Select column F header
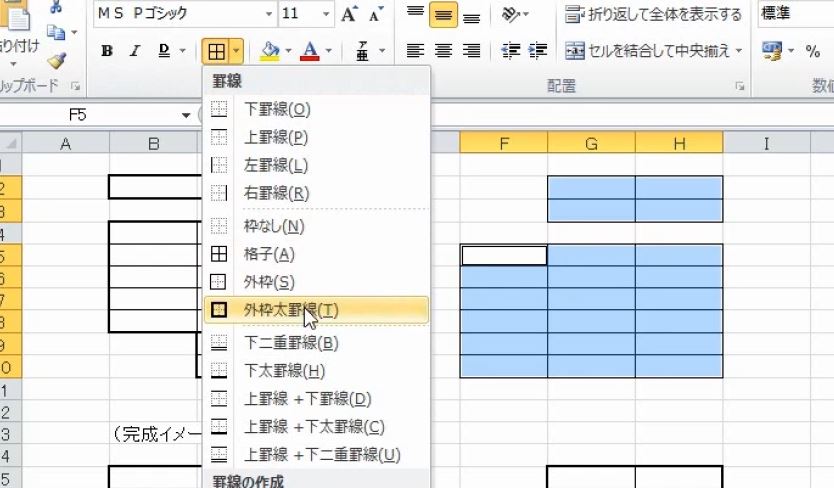The height and width of the screenshot is (488, 834). pyautogui.click(x=504, y=143)
